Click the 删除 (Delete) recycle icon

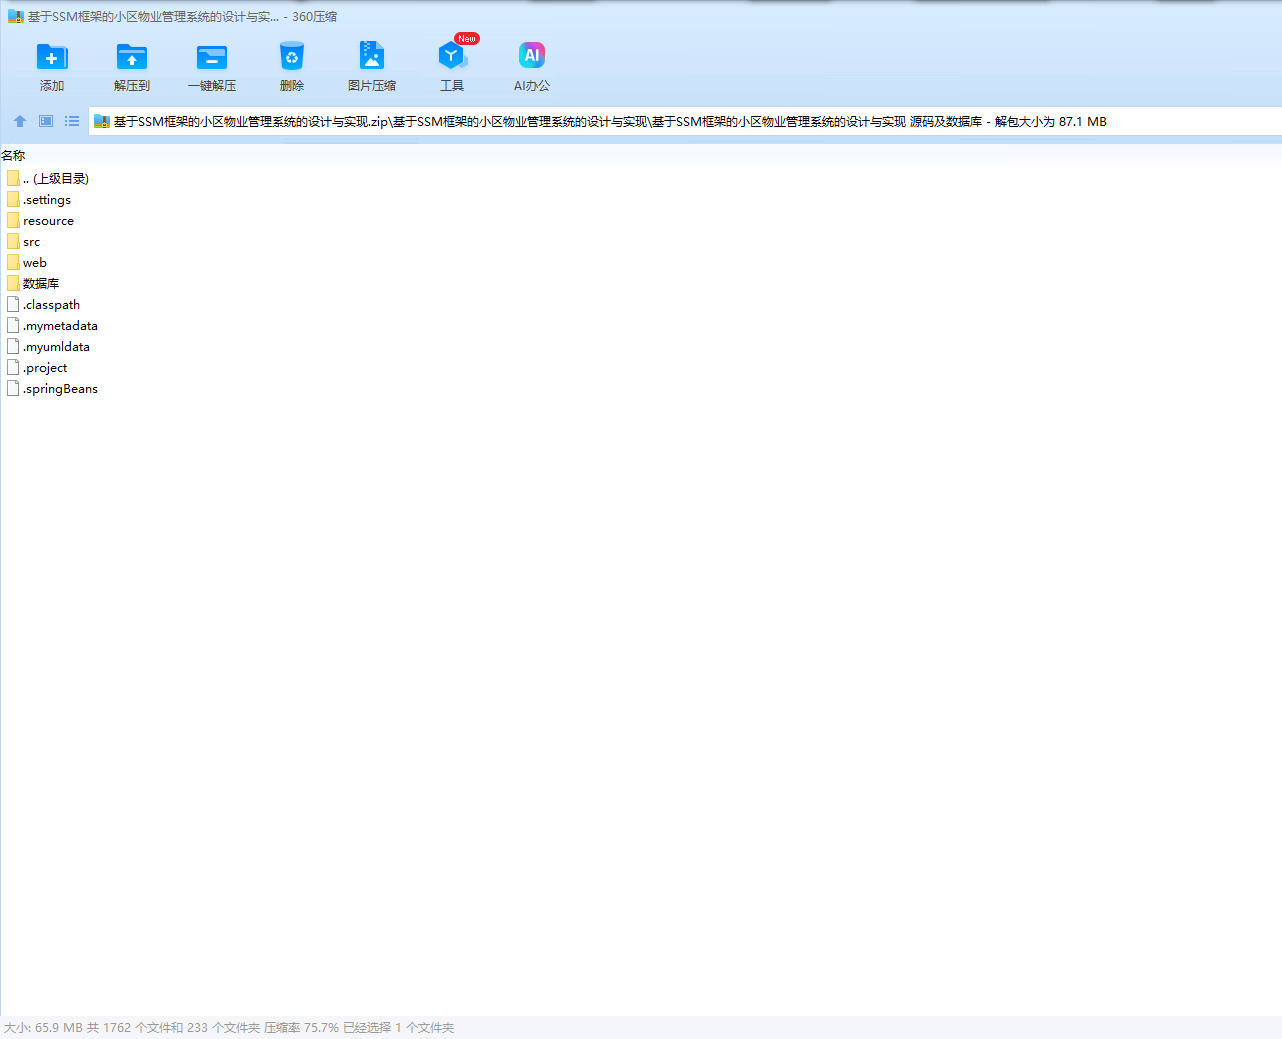click(x=292, y=67)
